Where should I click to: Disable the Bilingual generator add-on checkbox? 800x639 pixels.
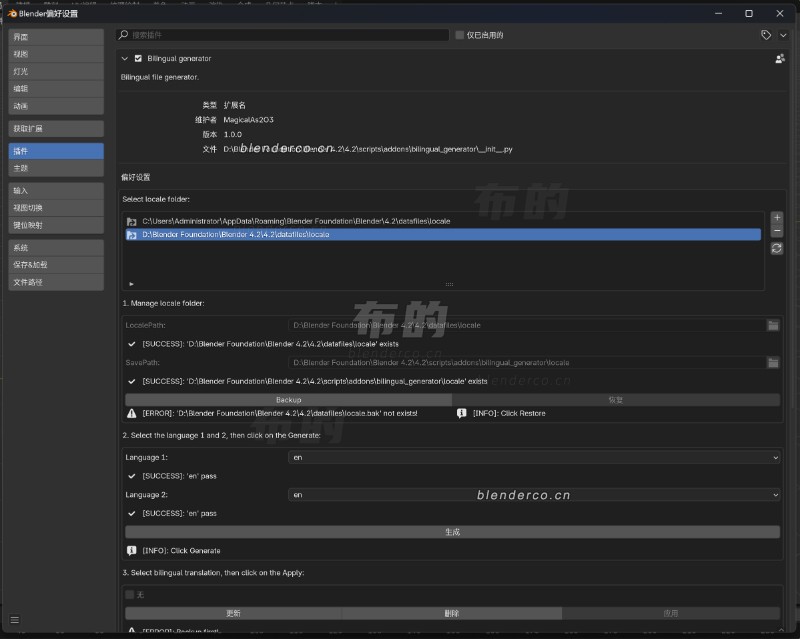[138, 59]
